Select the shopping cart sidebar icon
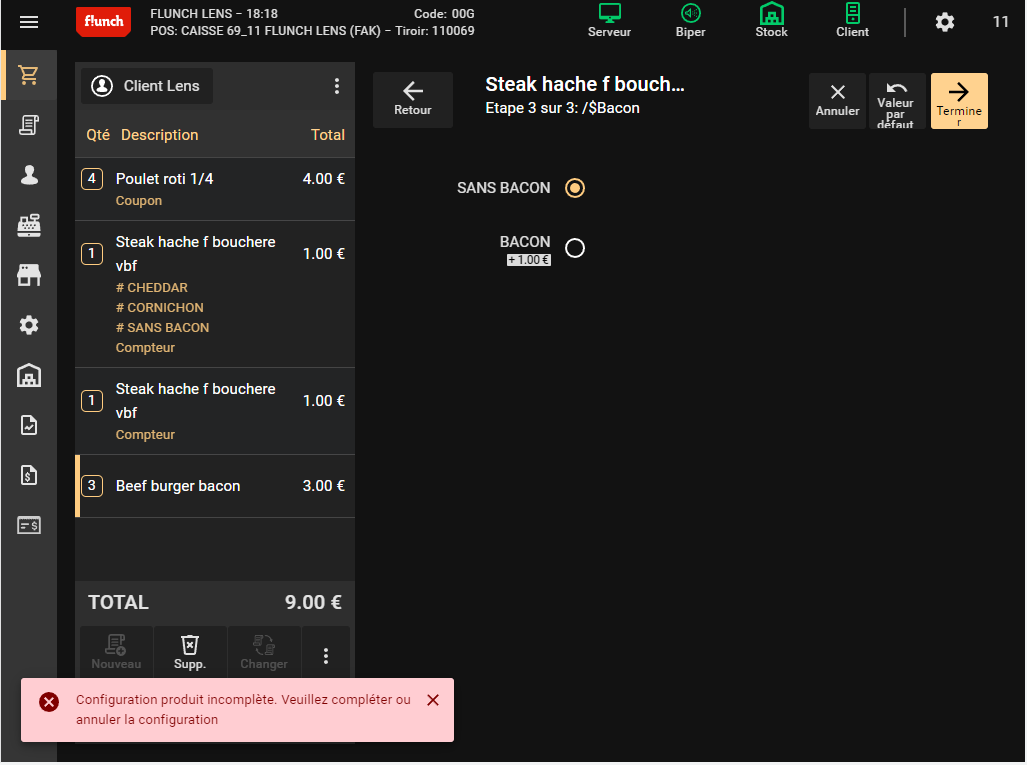Viewport: 1027px width, 765px height. click(x=29, y=76)
